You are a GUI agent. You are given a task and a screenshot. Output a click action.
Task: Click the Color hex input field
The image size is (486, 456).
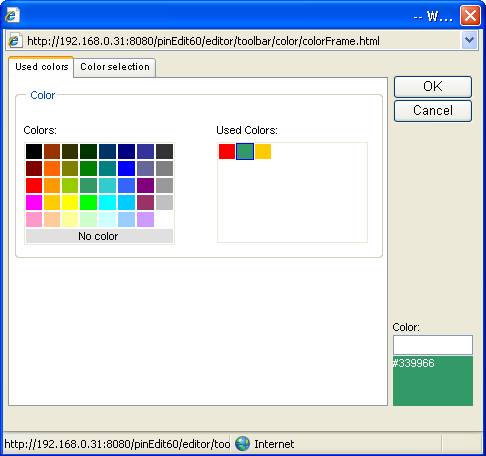433,345
